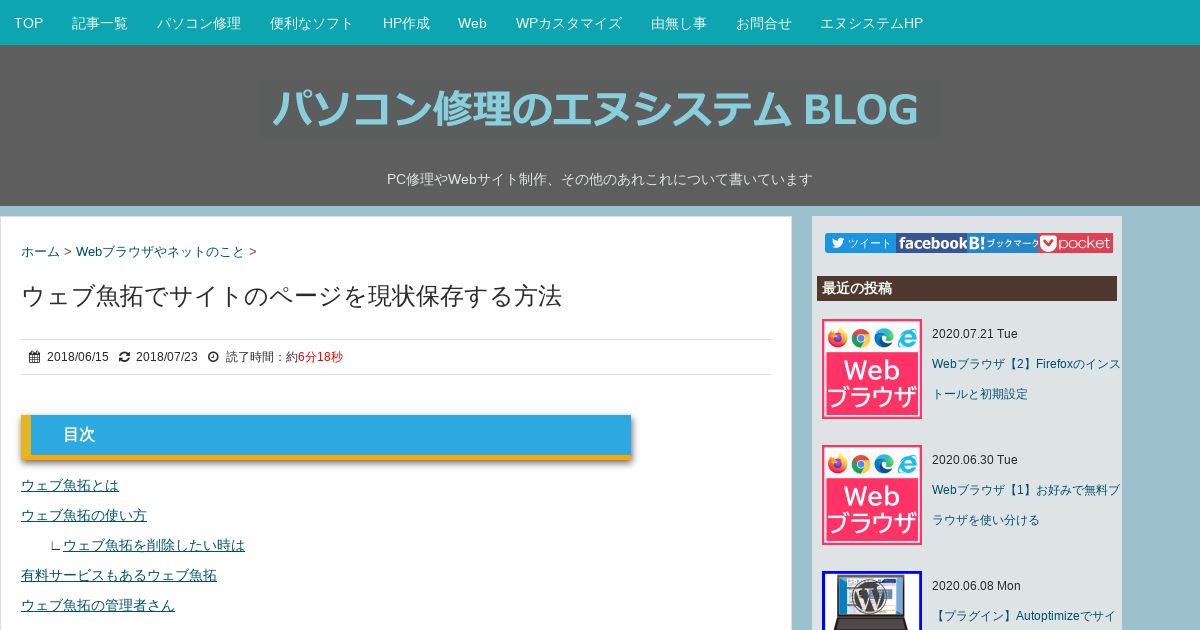1200x630 pixels.
Task: Jump to ウェブ魚拓とは in contents
Action: coord(70,485)
